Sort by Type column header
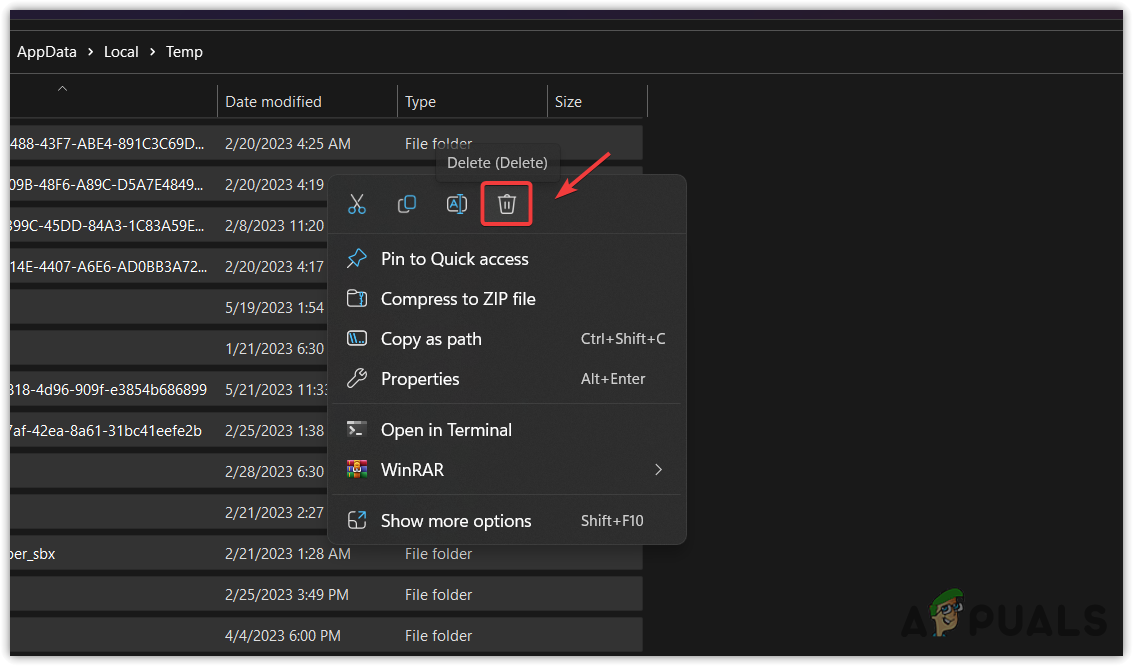1133x666 pixels. (420, 102)
